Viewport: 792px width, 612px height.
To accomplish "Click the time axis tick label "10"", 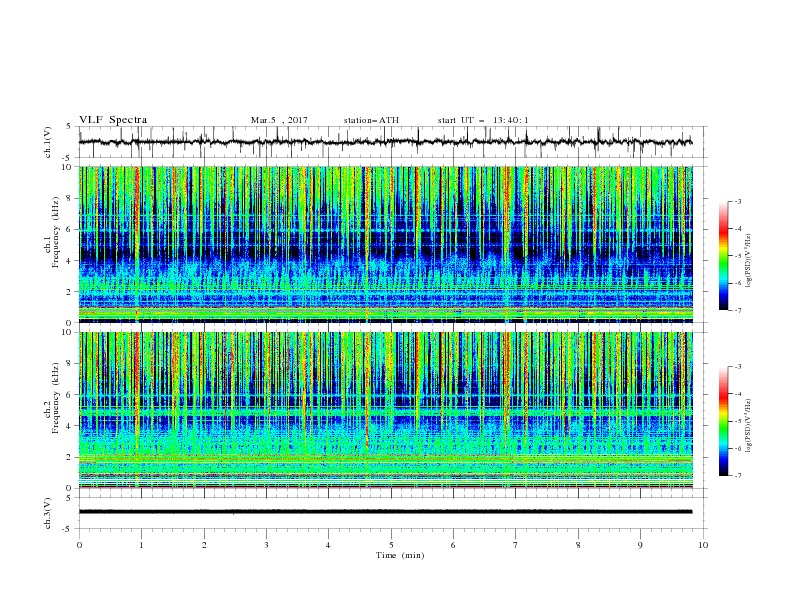I will (x=703, y=545).
